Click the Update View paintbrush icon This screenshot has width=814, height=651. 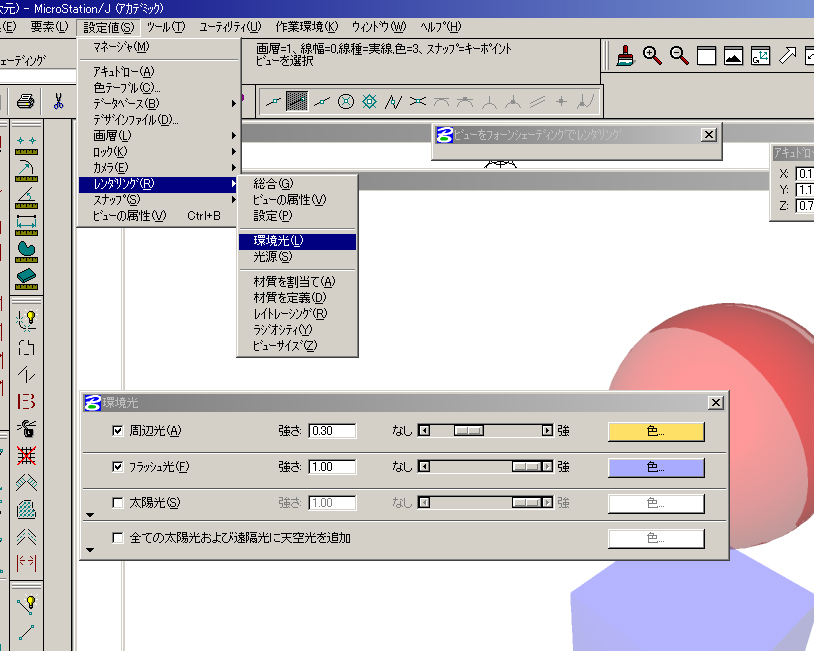point(626,56)
